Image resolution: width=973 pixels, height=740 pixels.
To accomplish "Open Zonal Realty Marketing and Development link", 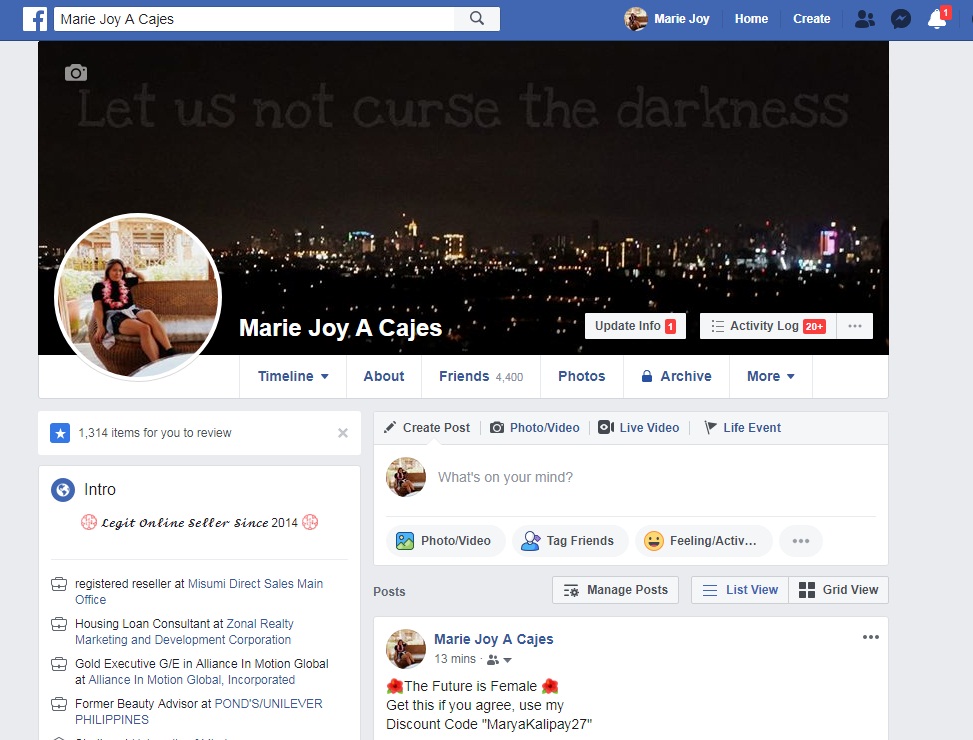I will 185,632.
